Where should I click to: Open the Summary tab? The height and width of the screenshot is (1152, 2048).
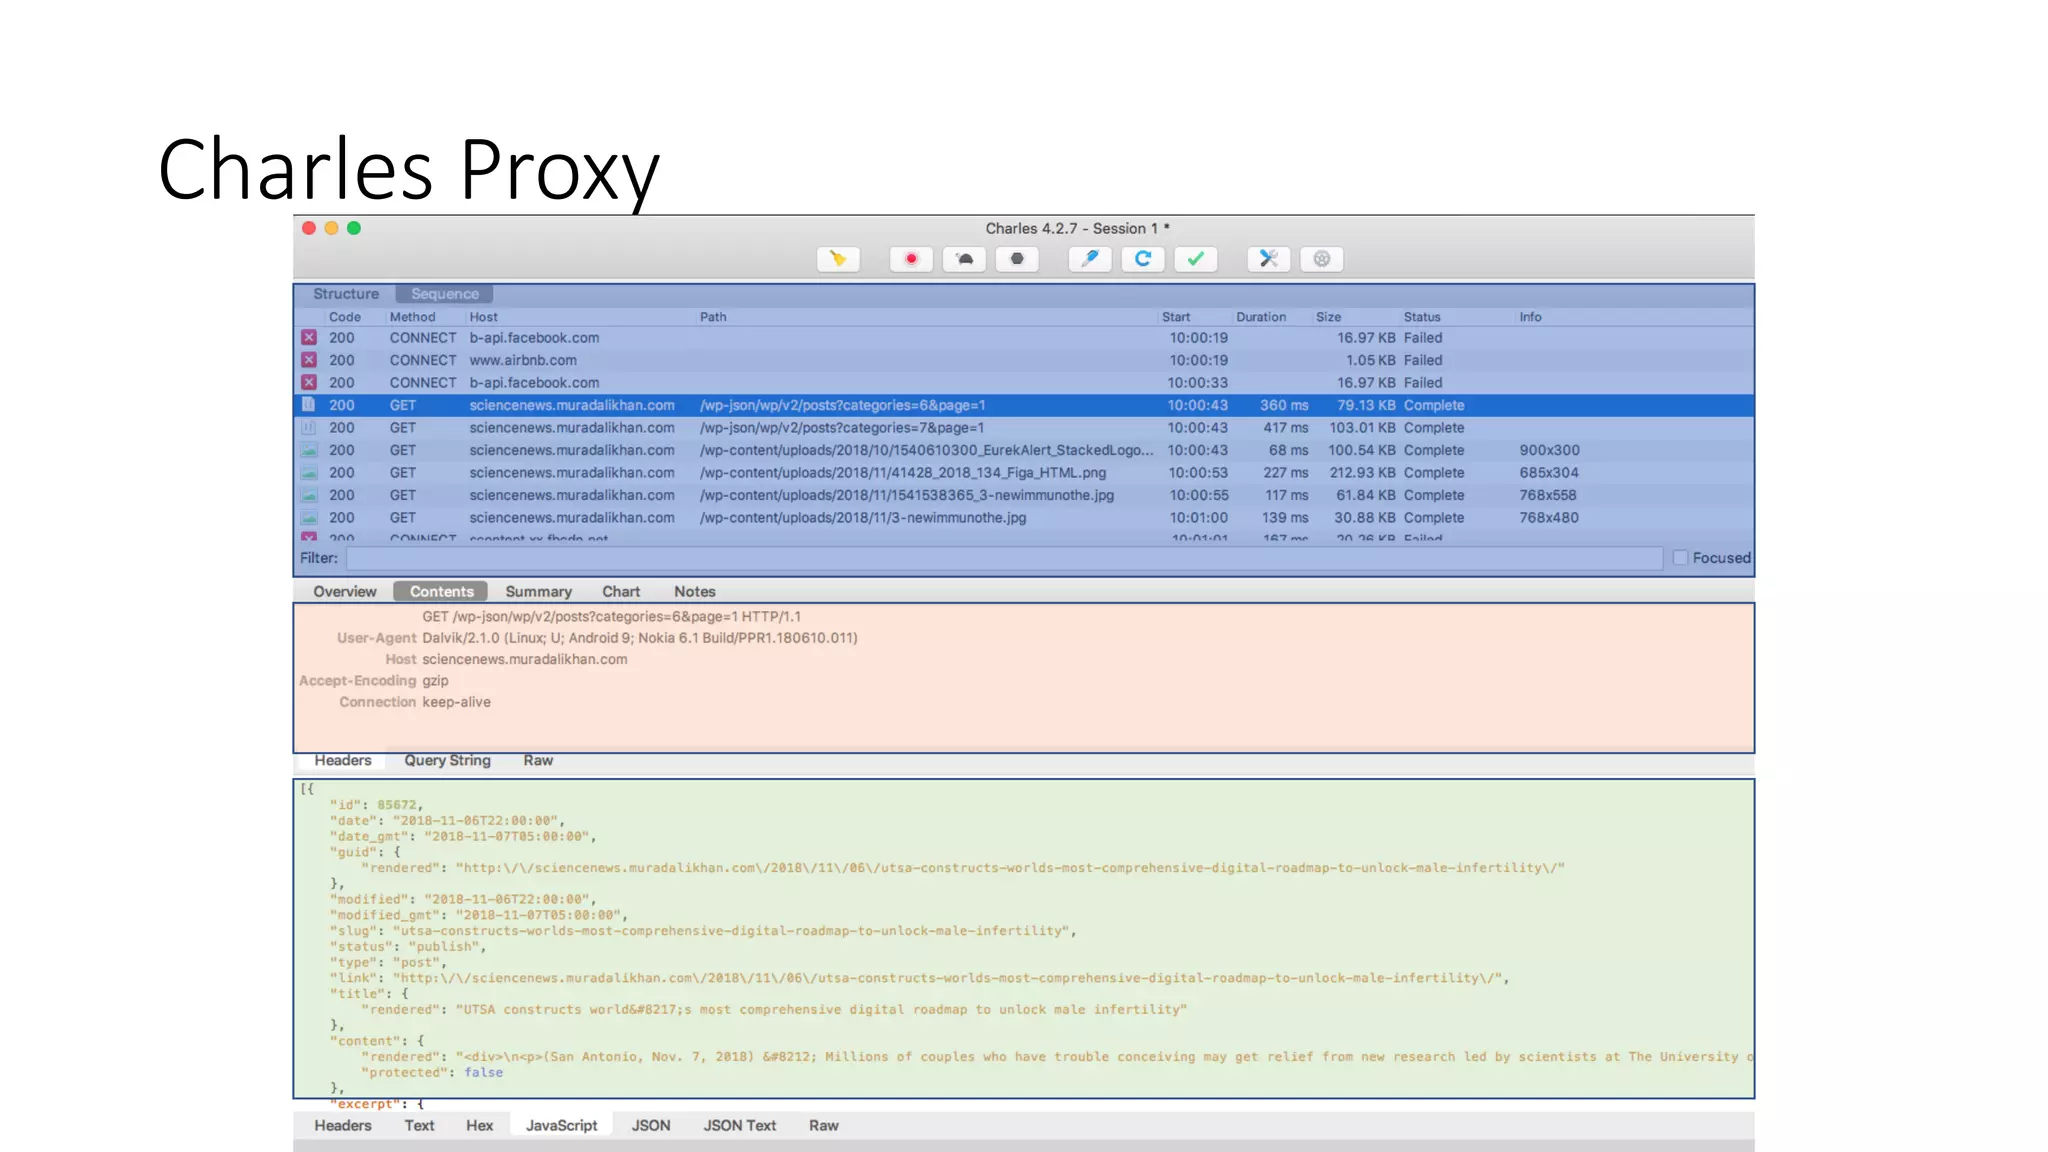[539, 592]
